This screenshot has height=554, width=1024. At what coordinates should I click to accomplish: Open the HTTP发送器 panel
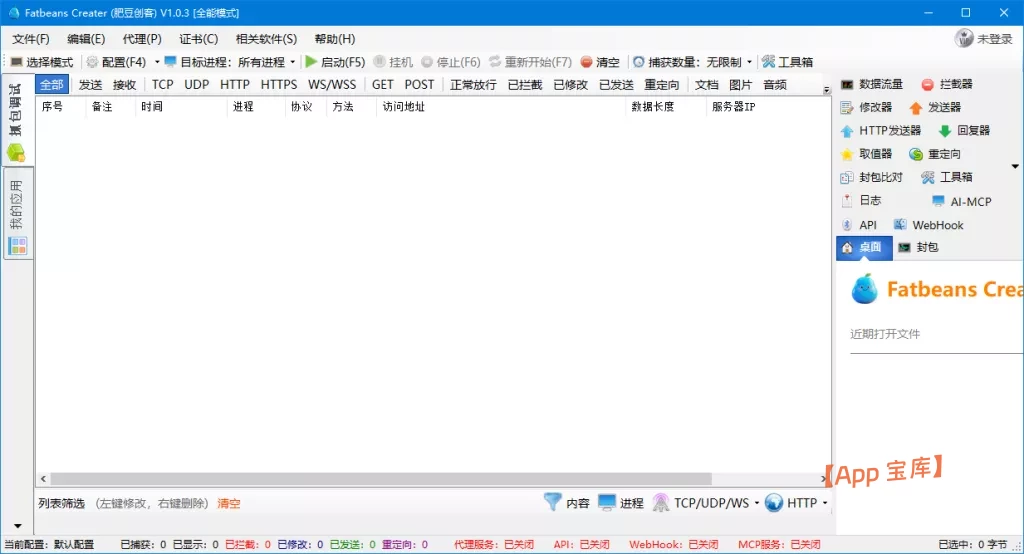(880, 131)
